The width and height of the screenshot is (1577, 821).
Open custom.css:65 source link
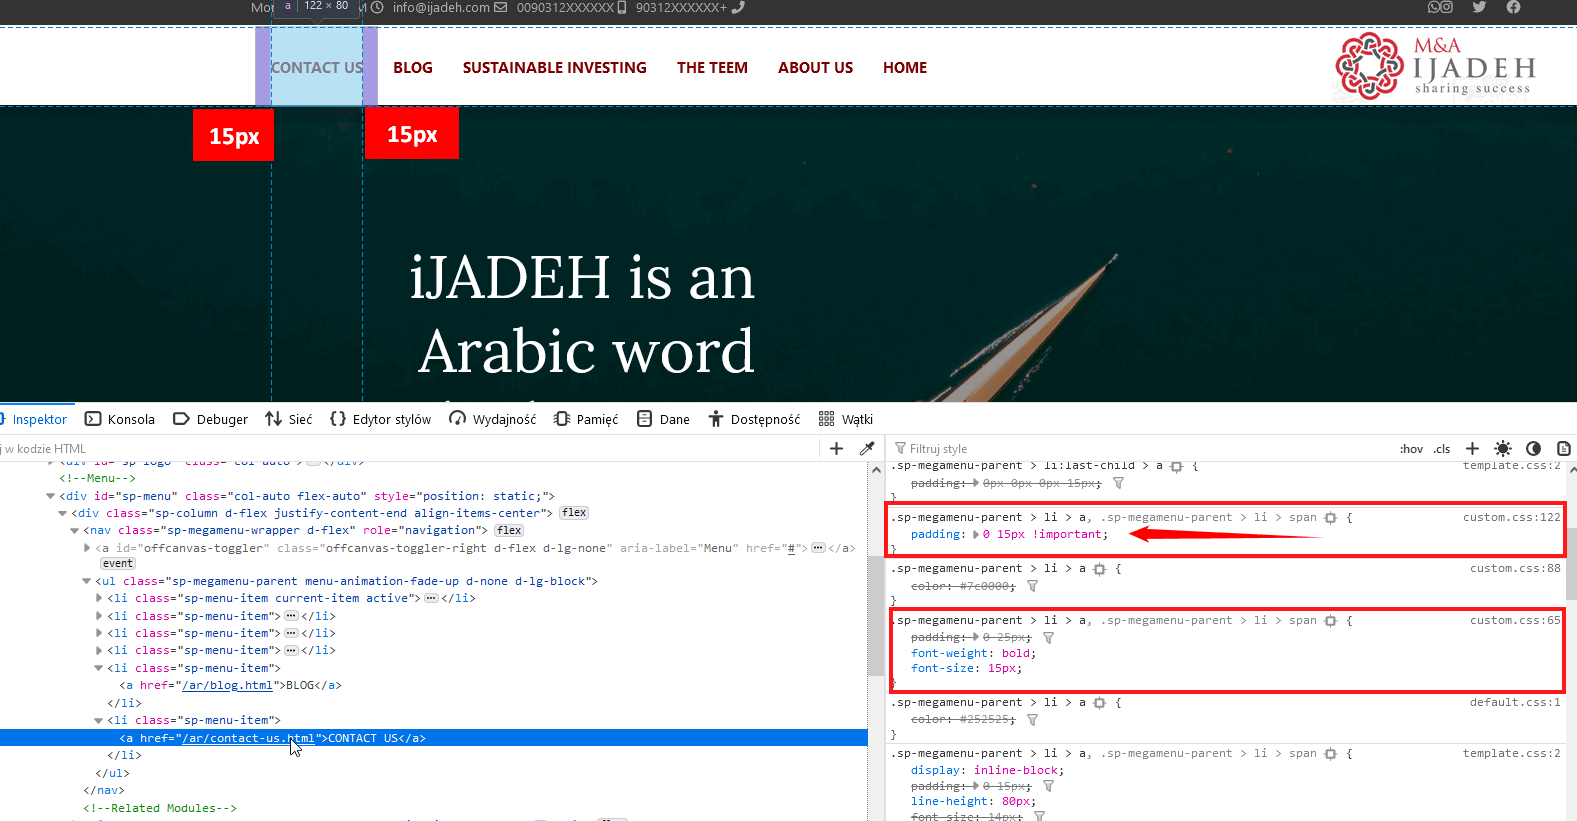coord(1514,620)
